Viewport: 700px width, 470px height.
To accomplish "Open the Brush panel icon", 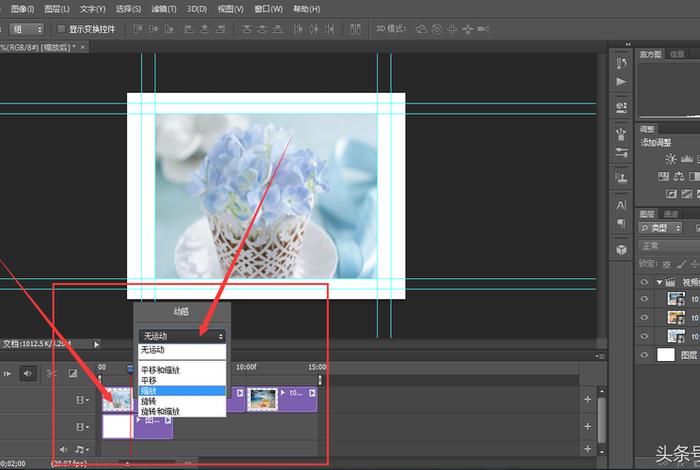I will pos(621,134).
